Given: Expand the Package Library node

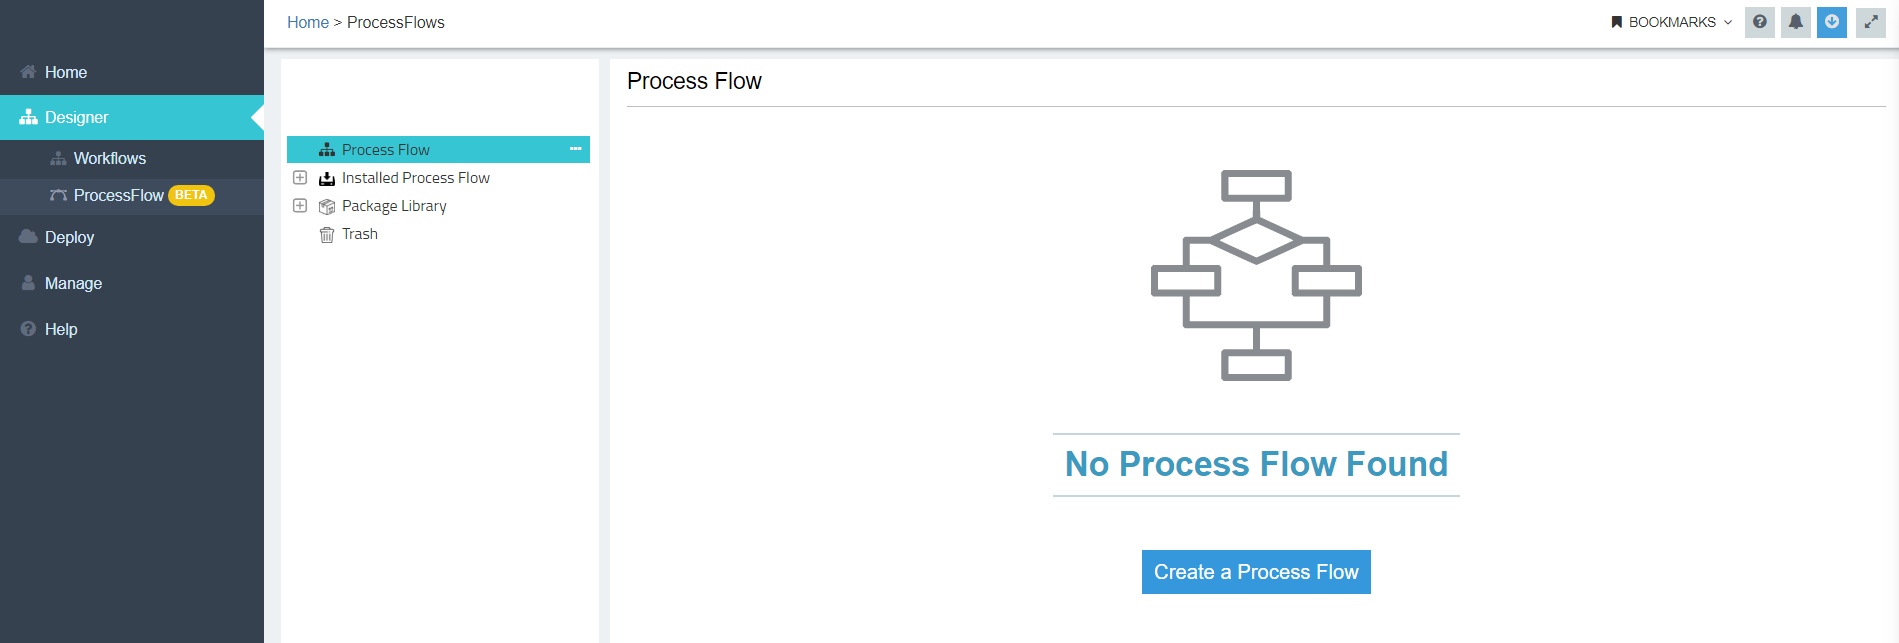Looking at the screenshot, I should 300,206.
